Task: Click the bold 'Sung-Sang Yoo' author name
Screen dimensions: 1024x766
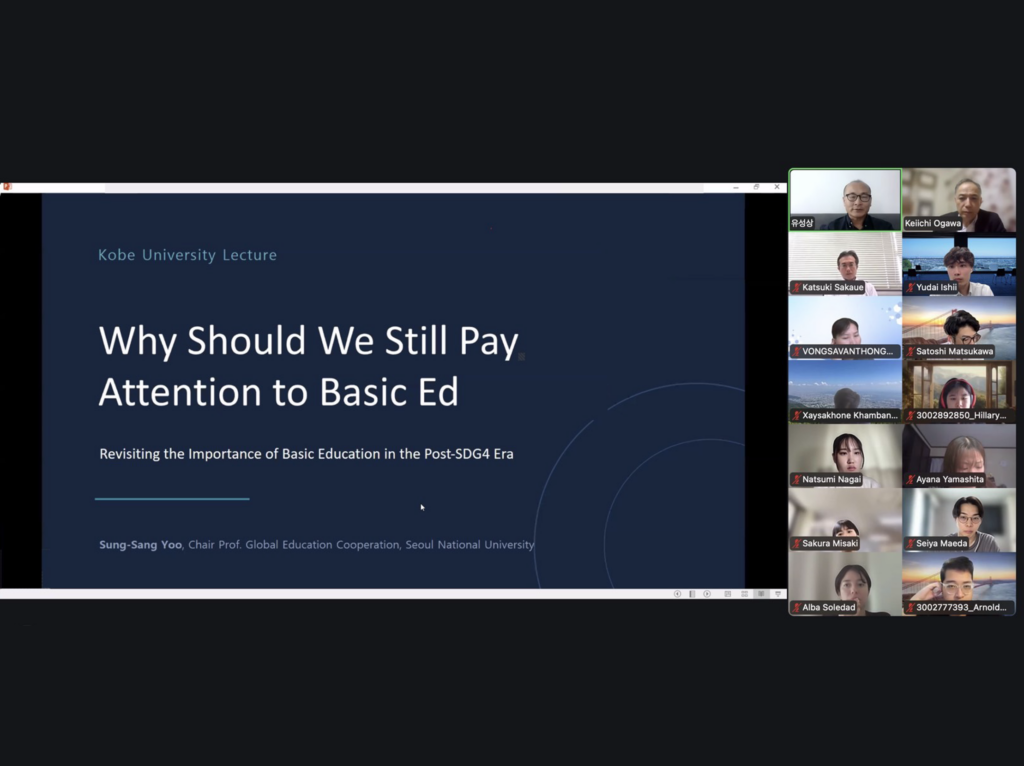Action: pos(140,545)
